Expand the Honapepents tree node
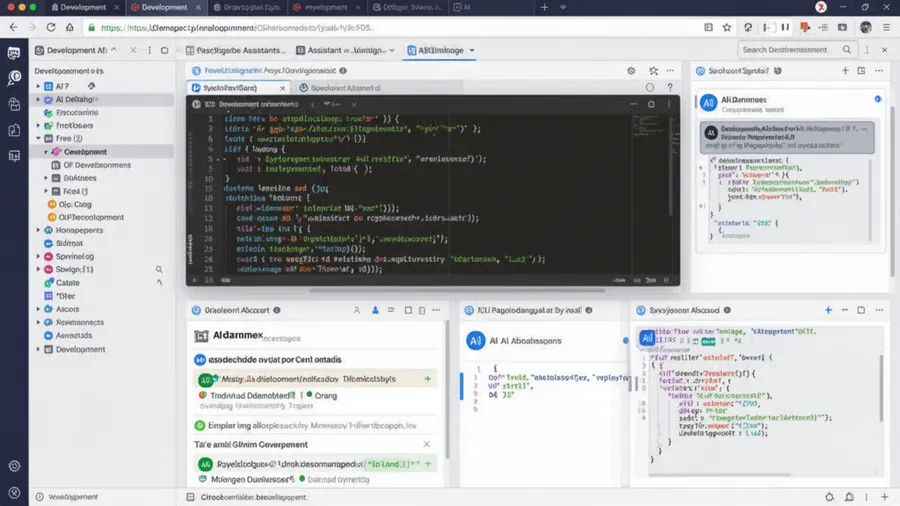 38,230
